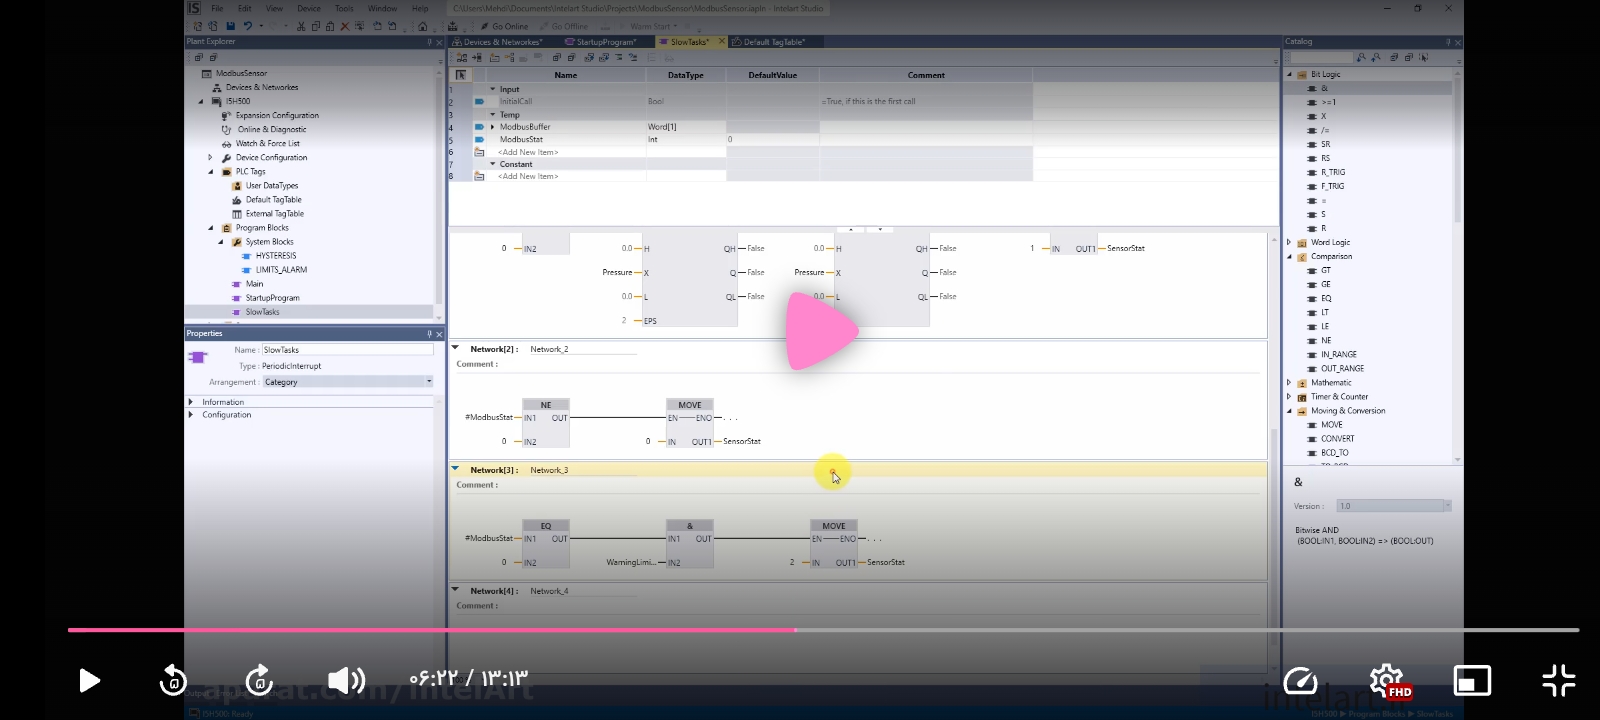
Task: Click the red Delete X toolbar icon
Action: pyautogui.click(x=345, y=26)
